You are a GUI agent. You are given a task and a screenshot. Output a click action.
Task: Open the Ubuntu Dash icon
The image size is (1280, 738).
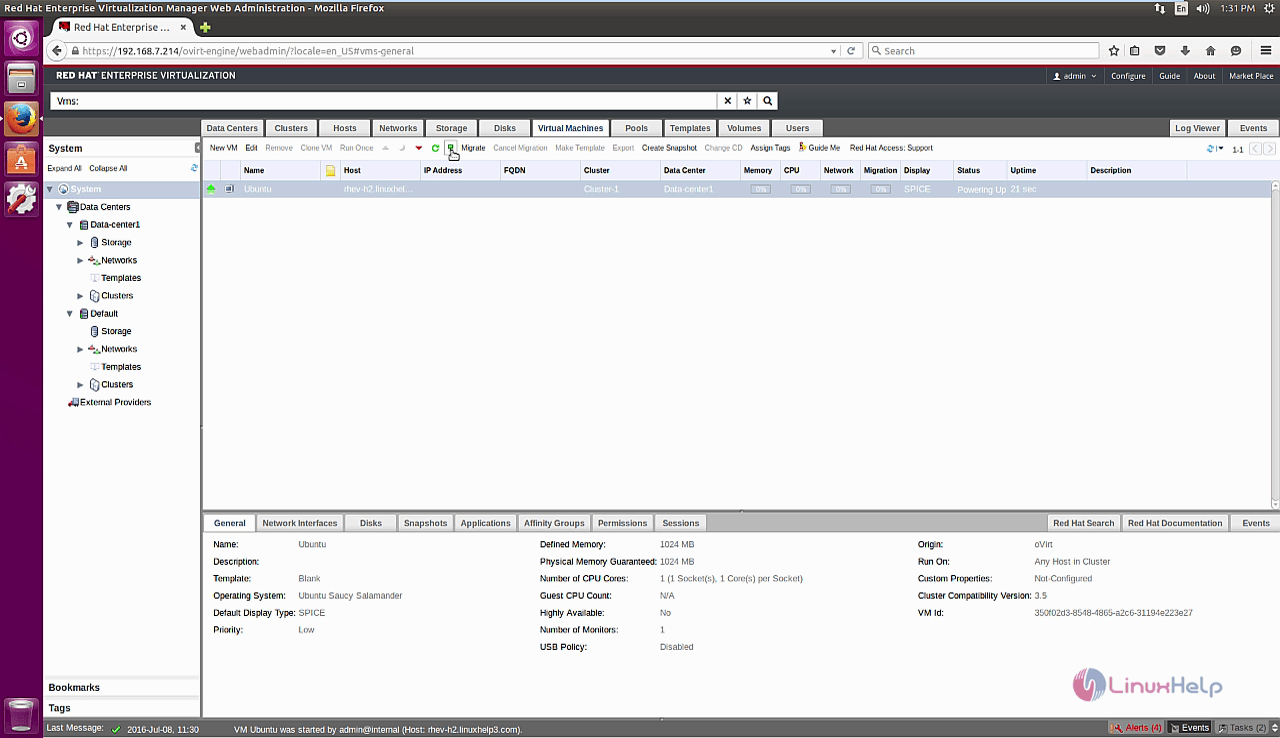(x=21, y=38)
